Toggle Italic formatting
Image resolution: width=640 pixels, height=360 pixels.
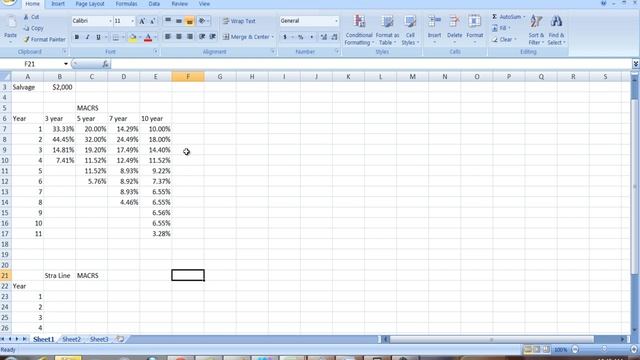point(87,37)
